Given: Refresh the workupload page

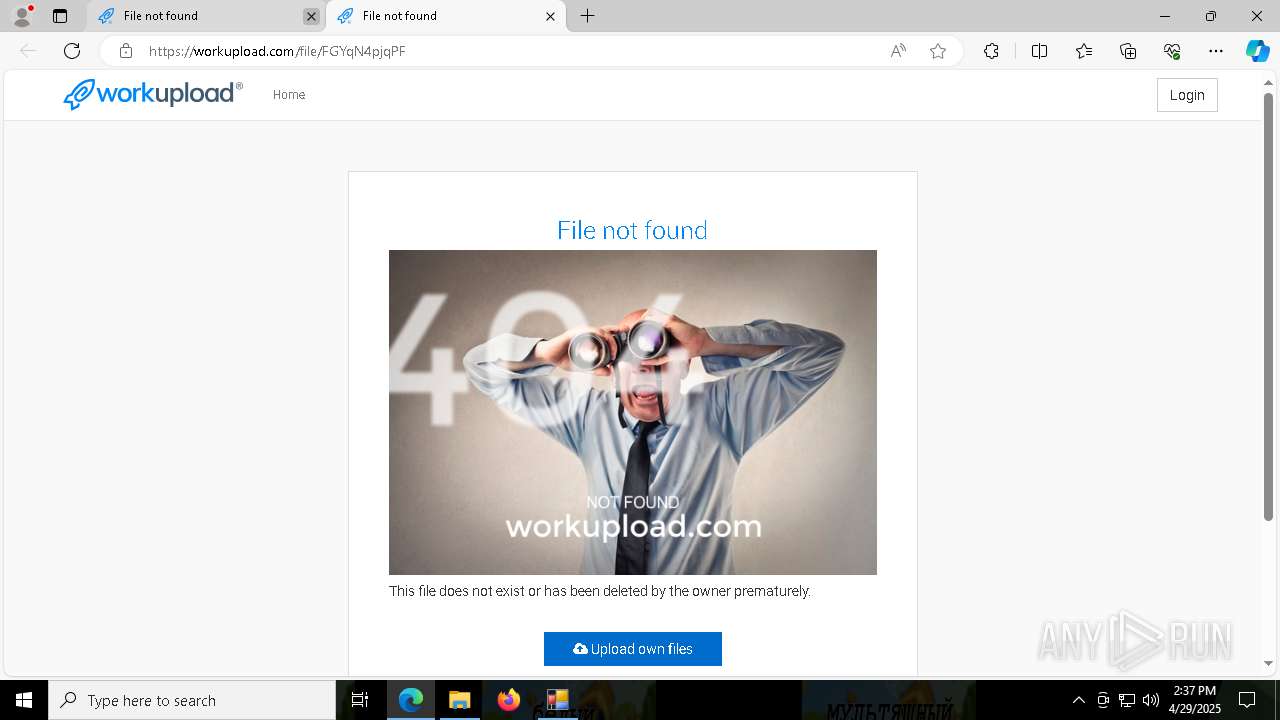Looking at the screenshot, I should point(72,51).
